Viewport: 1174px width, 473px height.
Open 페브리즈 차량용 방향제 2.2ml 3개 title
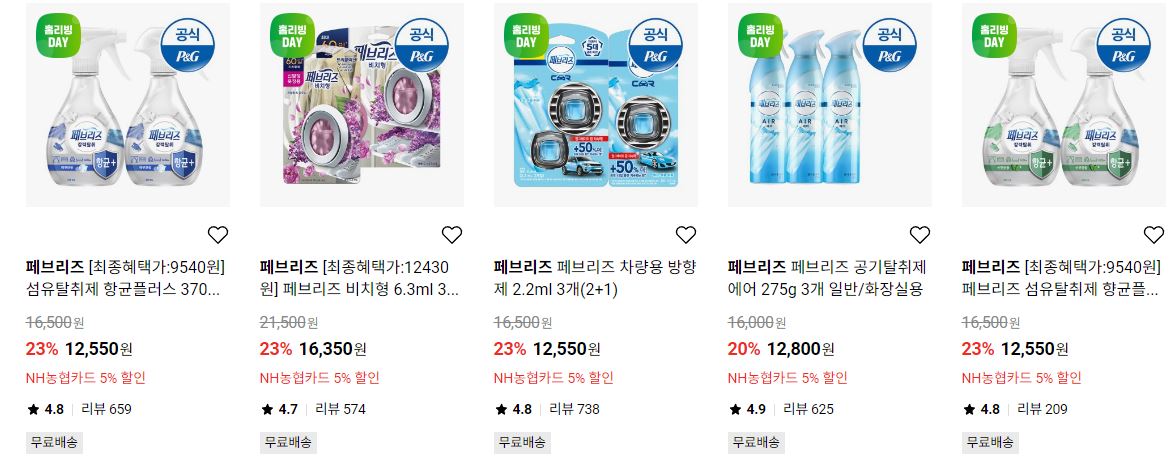595,278
